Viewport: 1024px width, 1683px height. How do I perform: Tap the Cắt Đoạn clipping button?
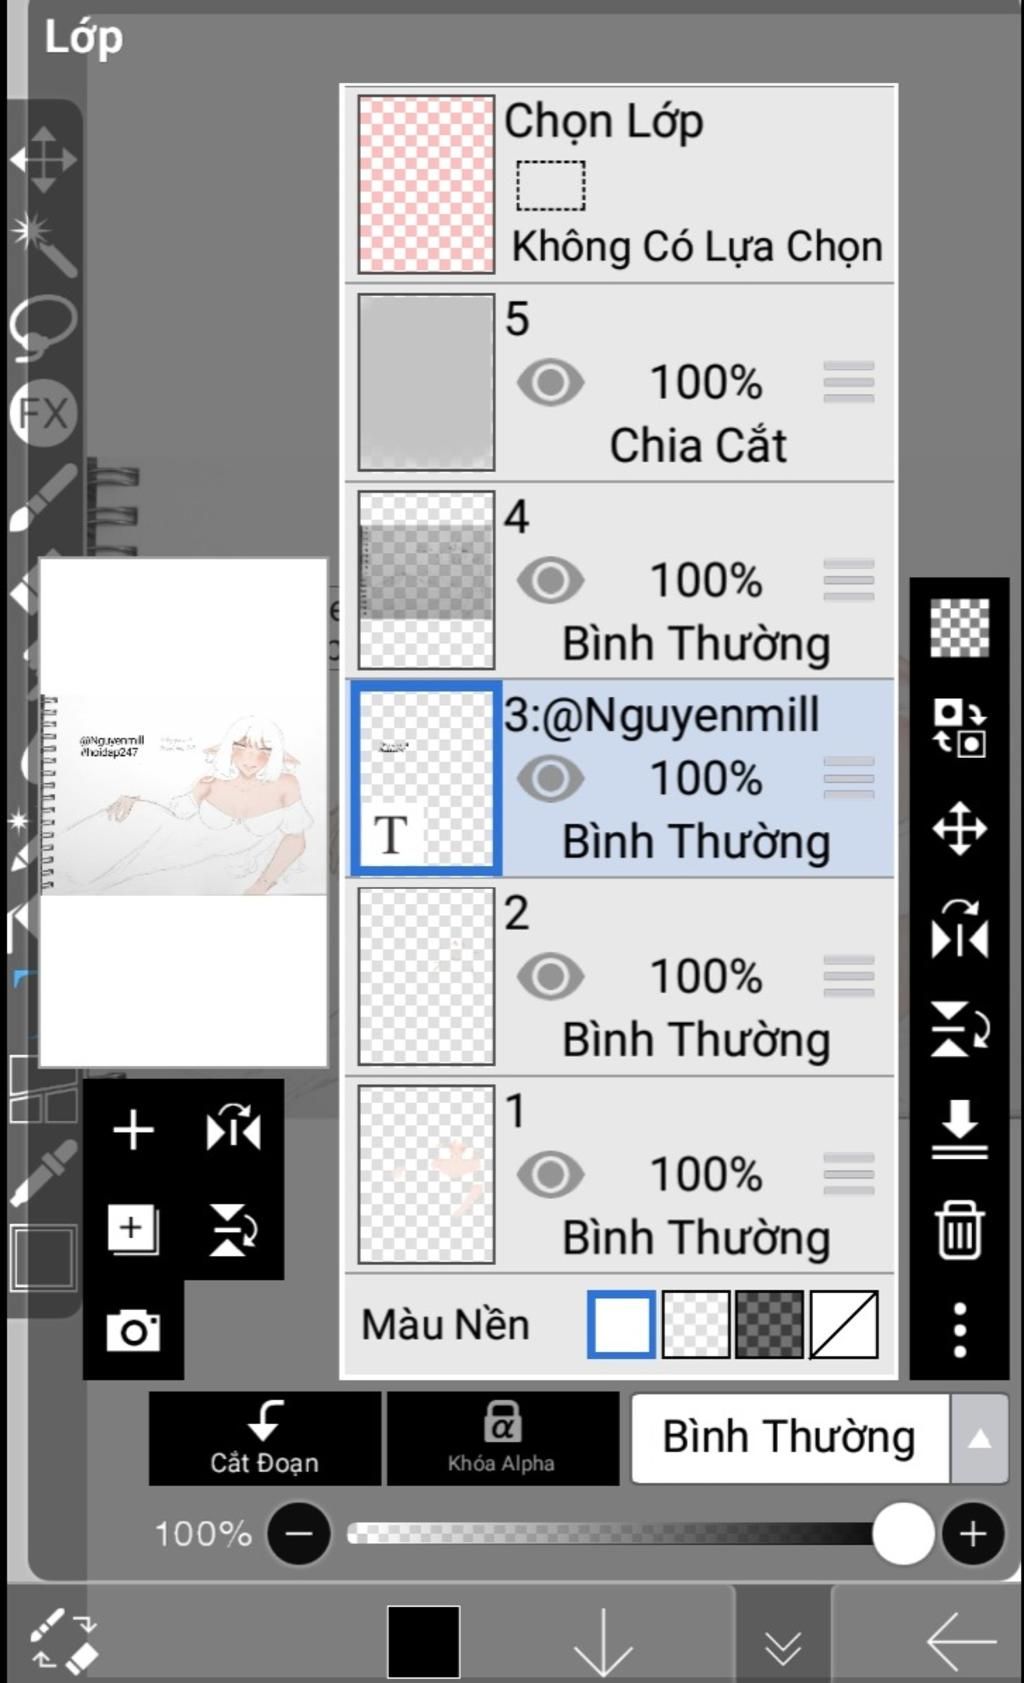click(x=265, y=1438)
